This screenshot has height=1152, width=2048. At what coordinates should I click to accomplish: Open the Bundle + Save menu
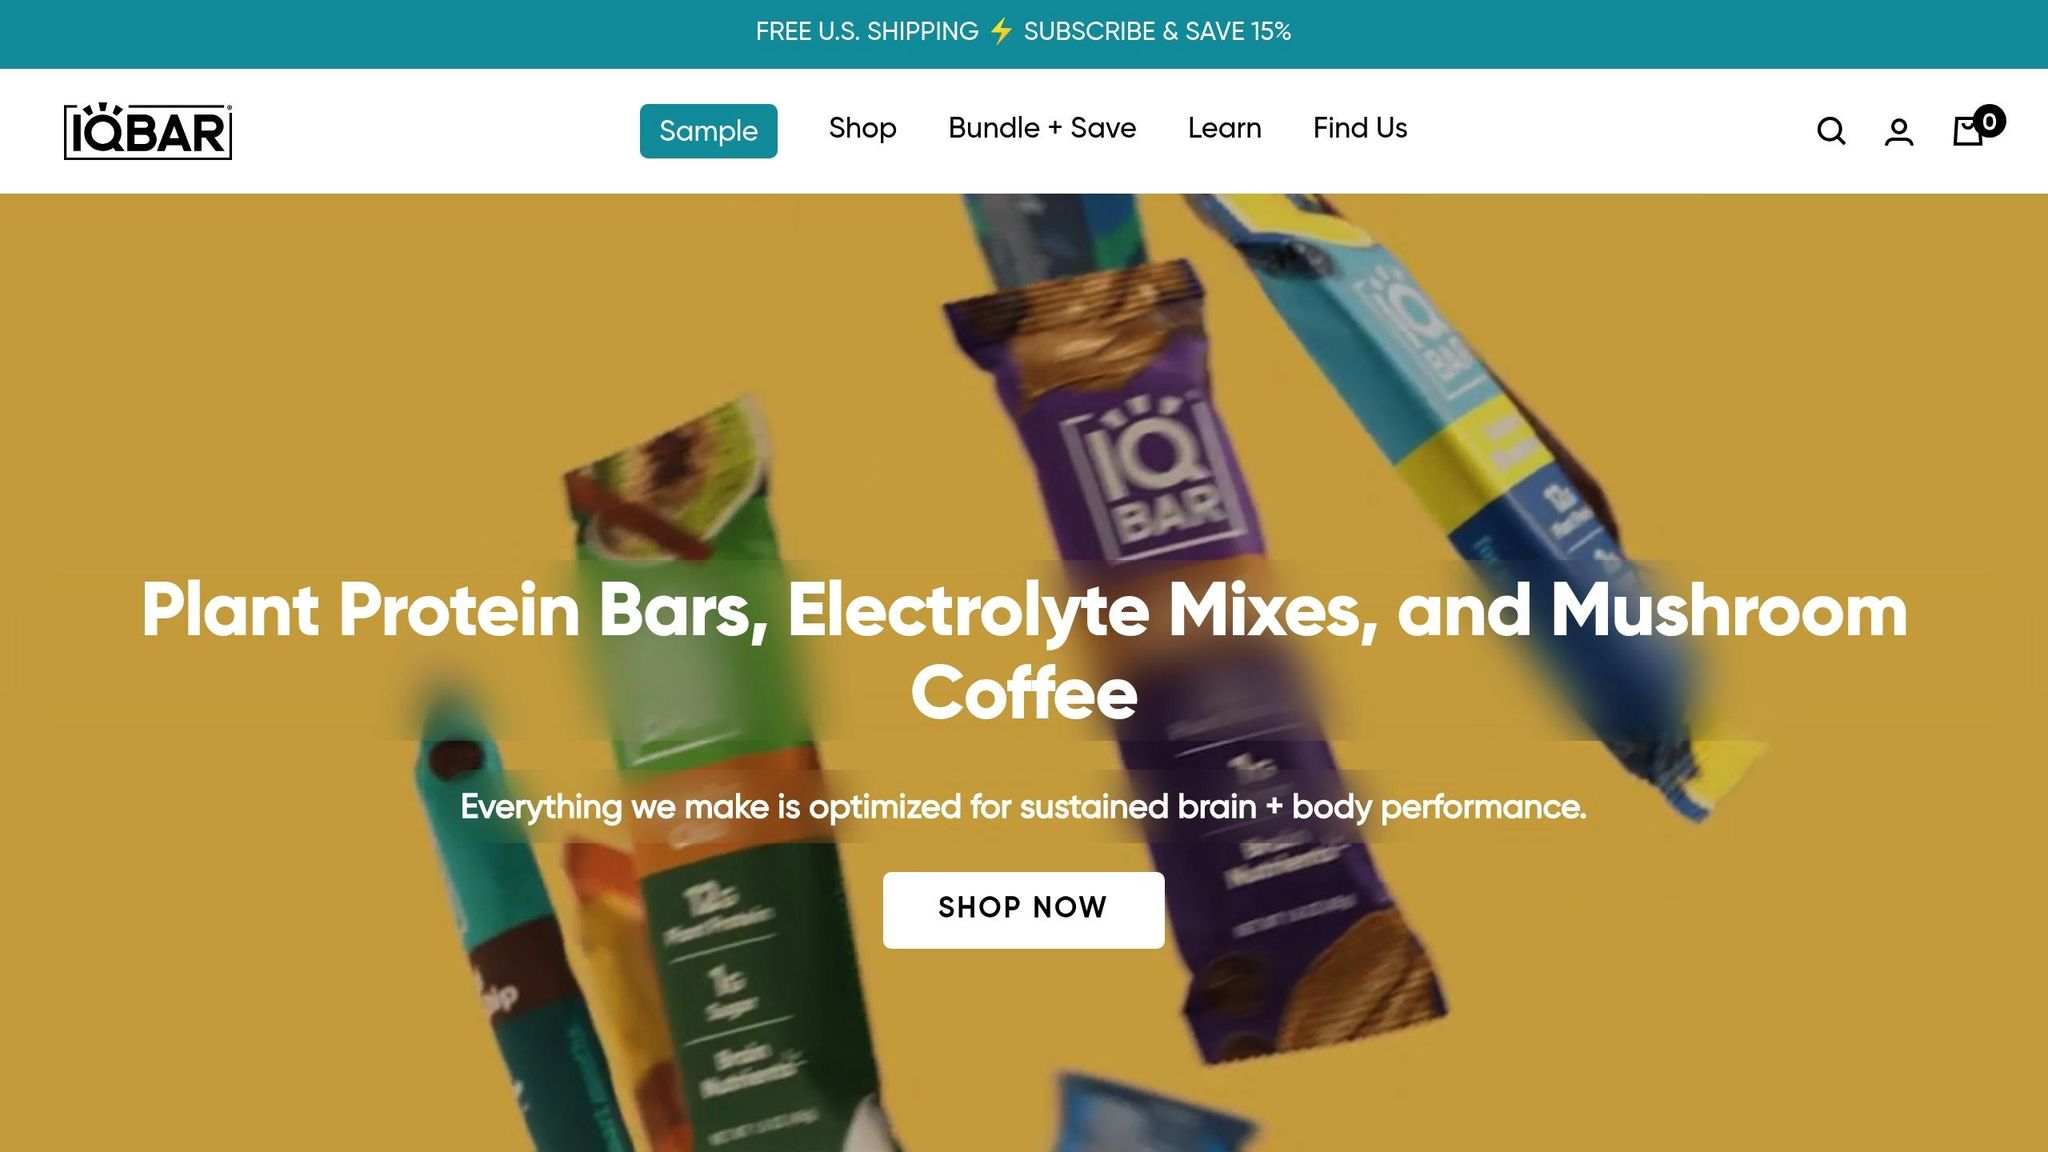click(x=1042, y=128)
